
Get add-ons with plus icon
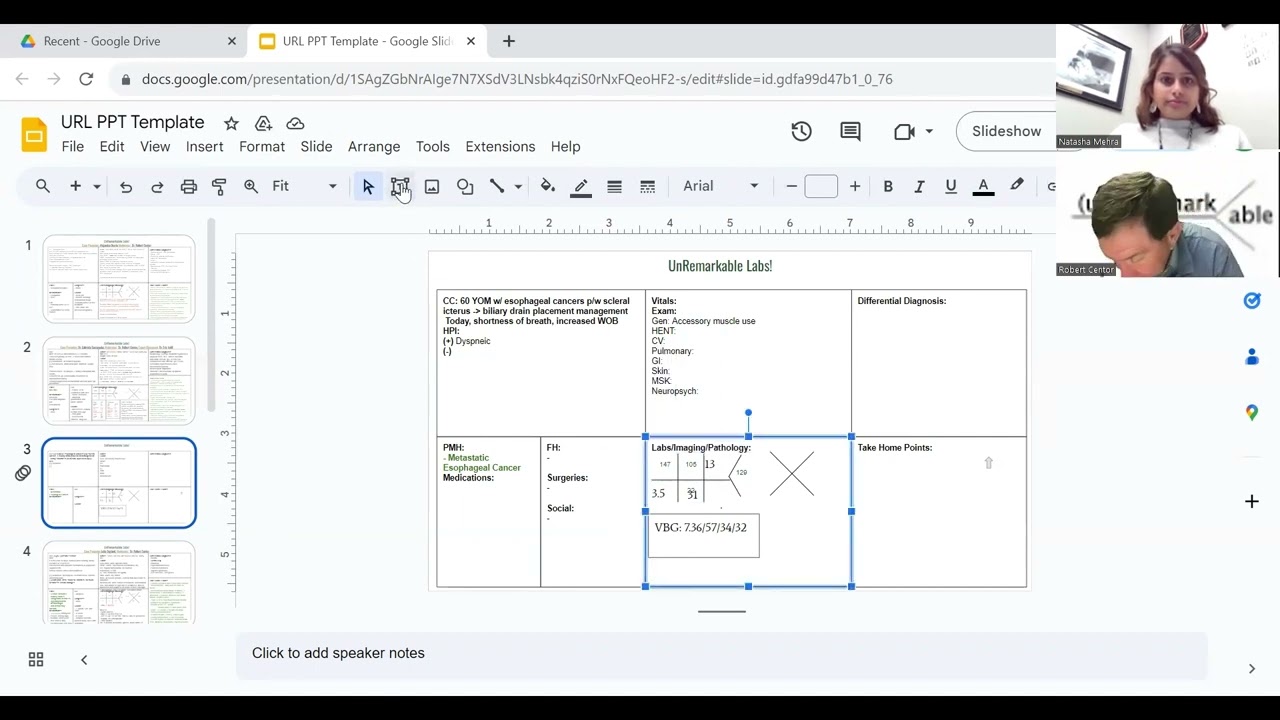(1252, 501)
